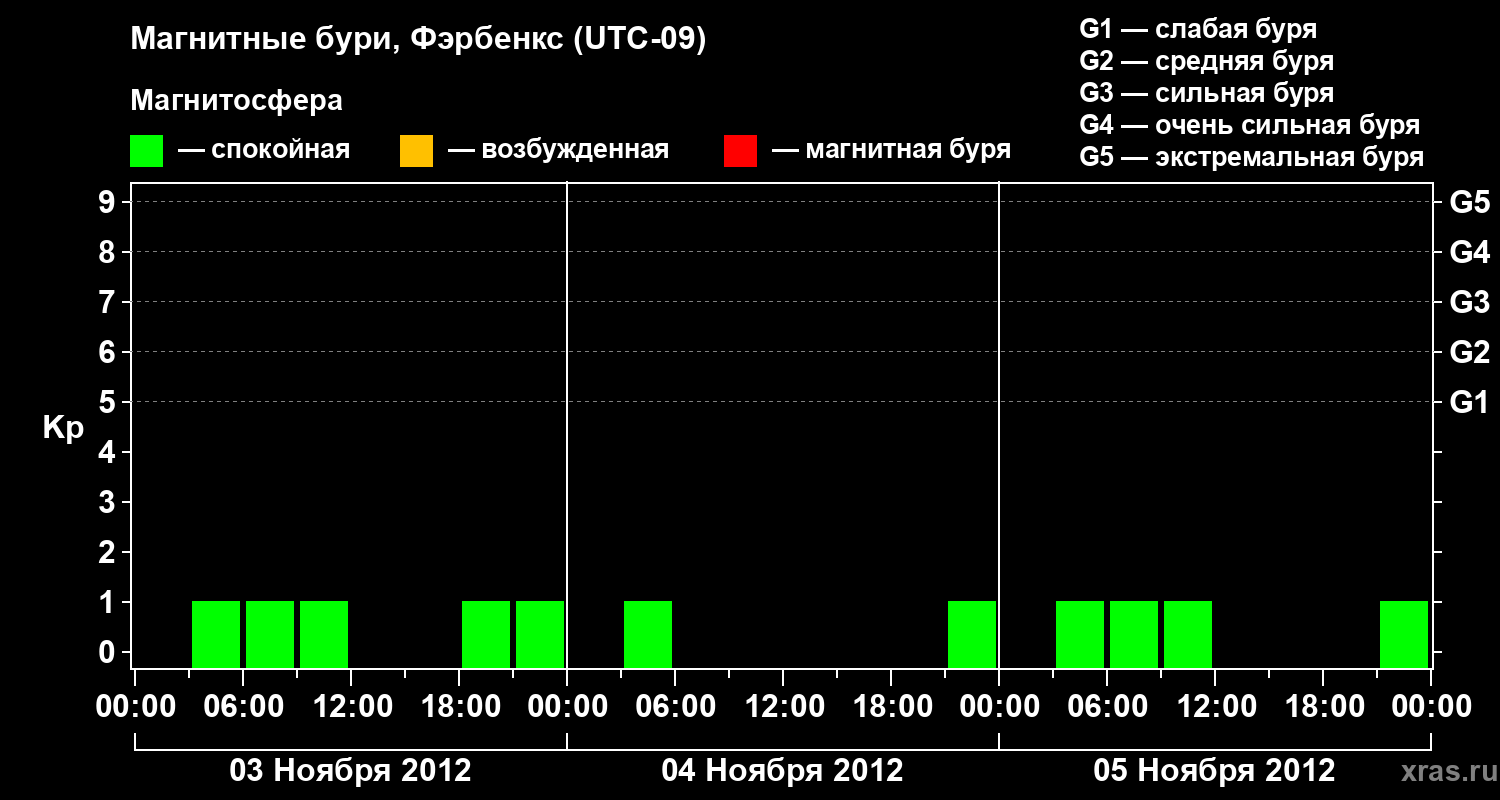Click the '03 Ноября 2012' date label
Viewport: 1500px width, 800px height.
350,770
